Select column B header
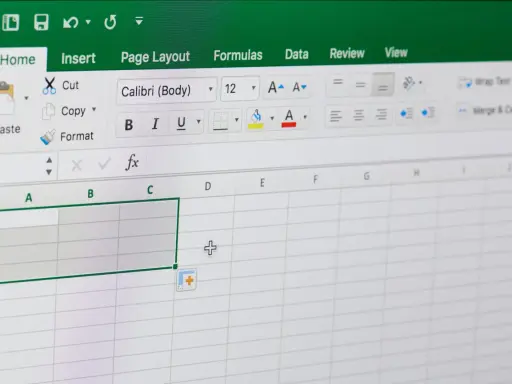Screen dimensions: 512x384 [x=90, y=194]
